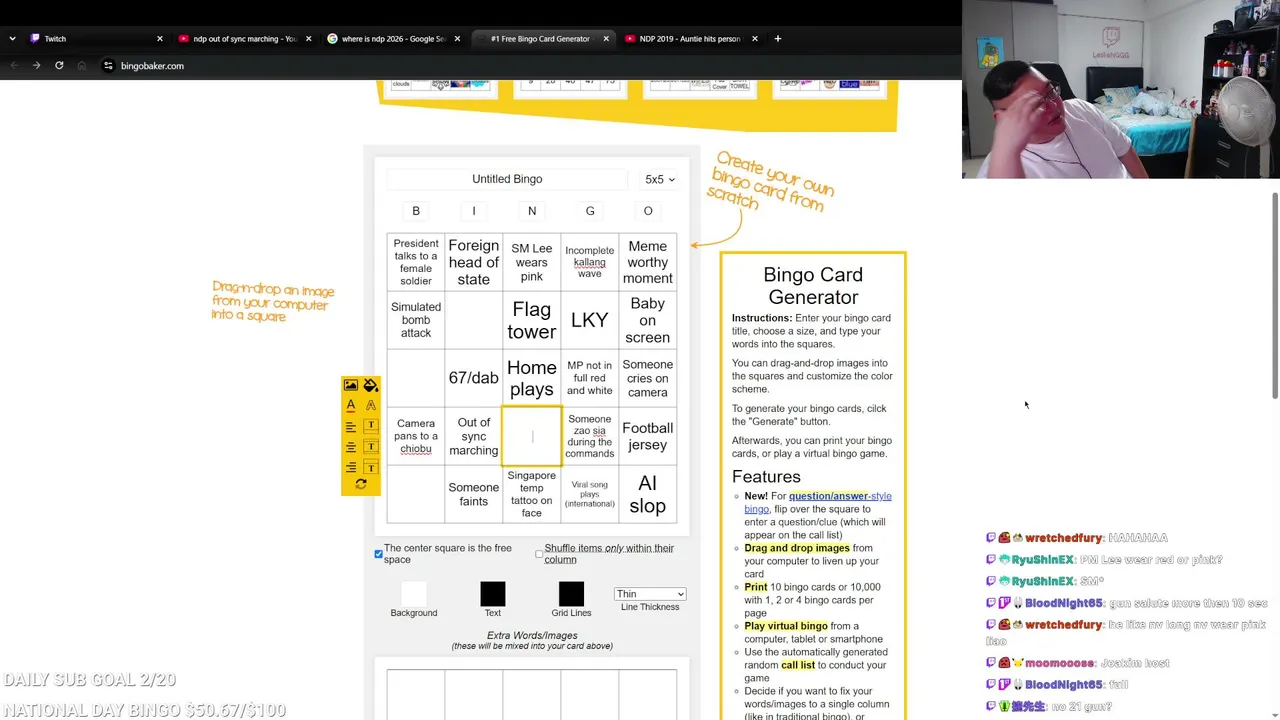Screen dimensions: 1280x720
Task: Go back in browser history
Action: point(14,66)
